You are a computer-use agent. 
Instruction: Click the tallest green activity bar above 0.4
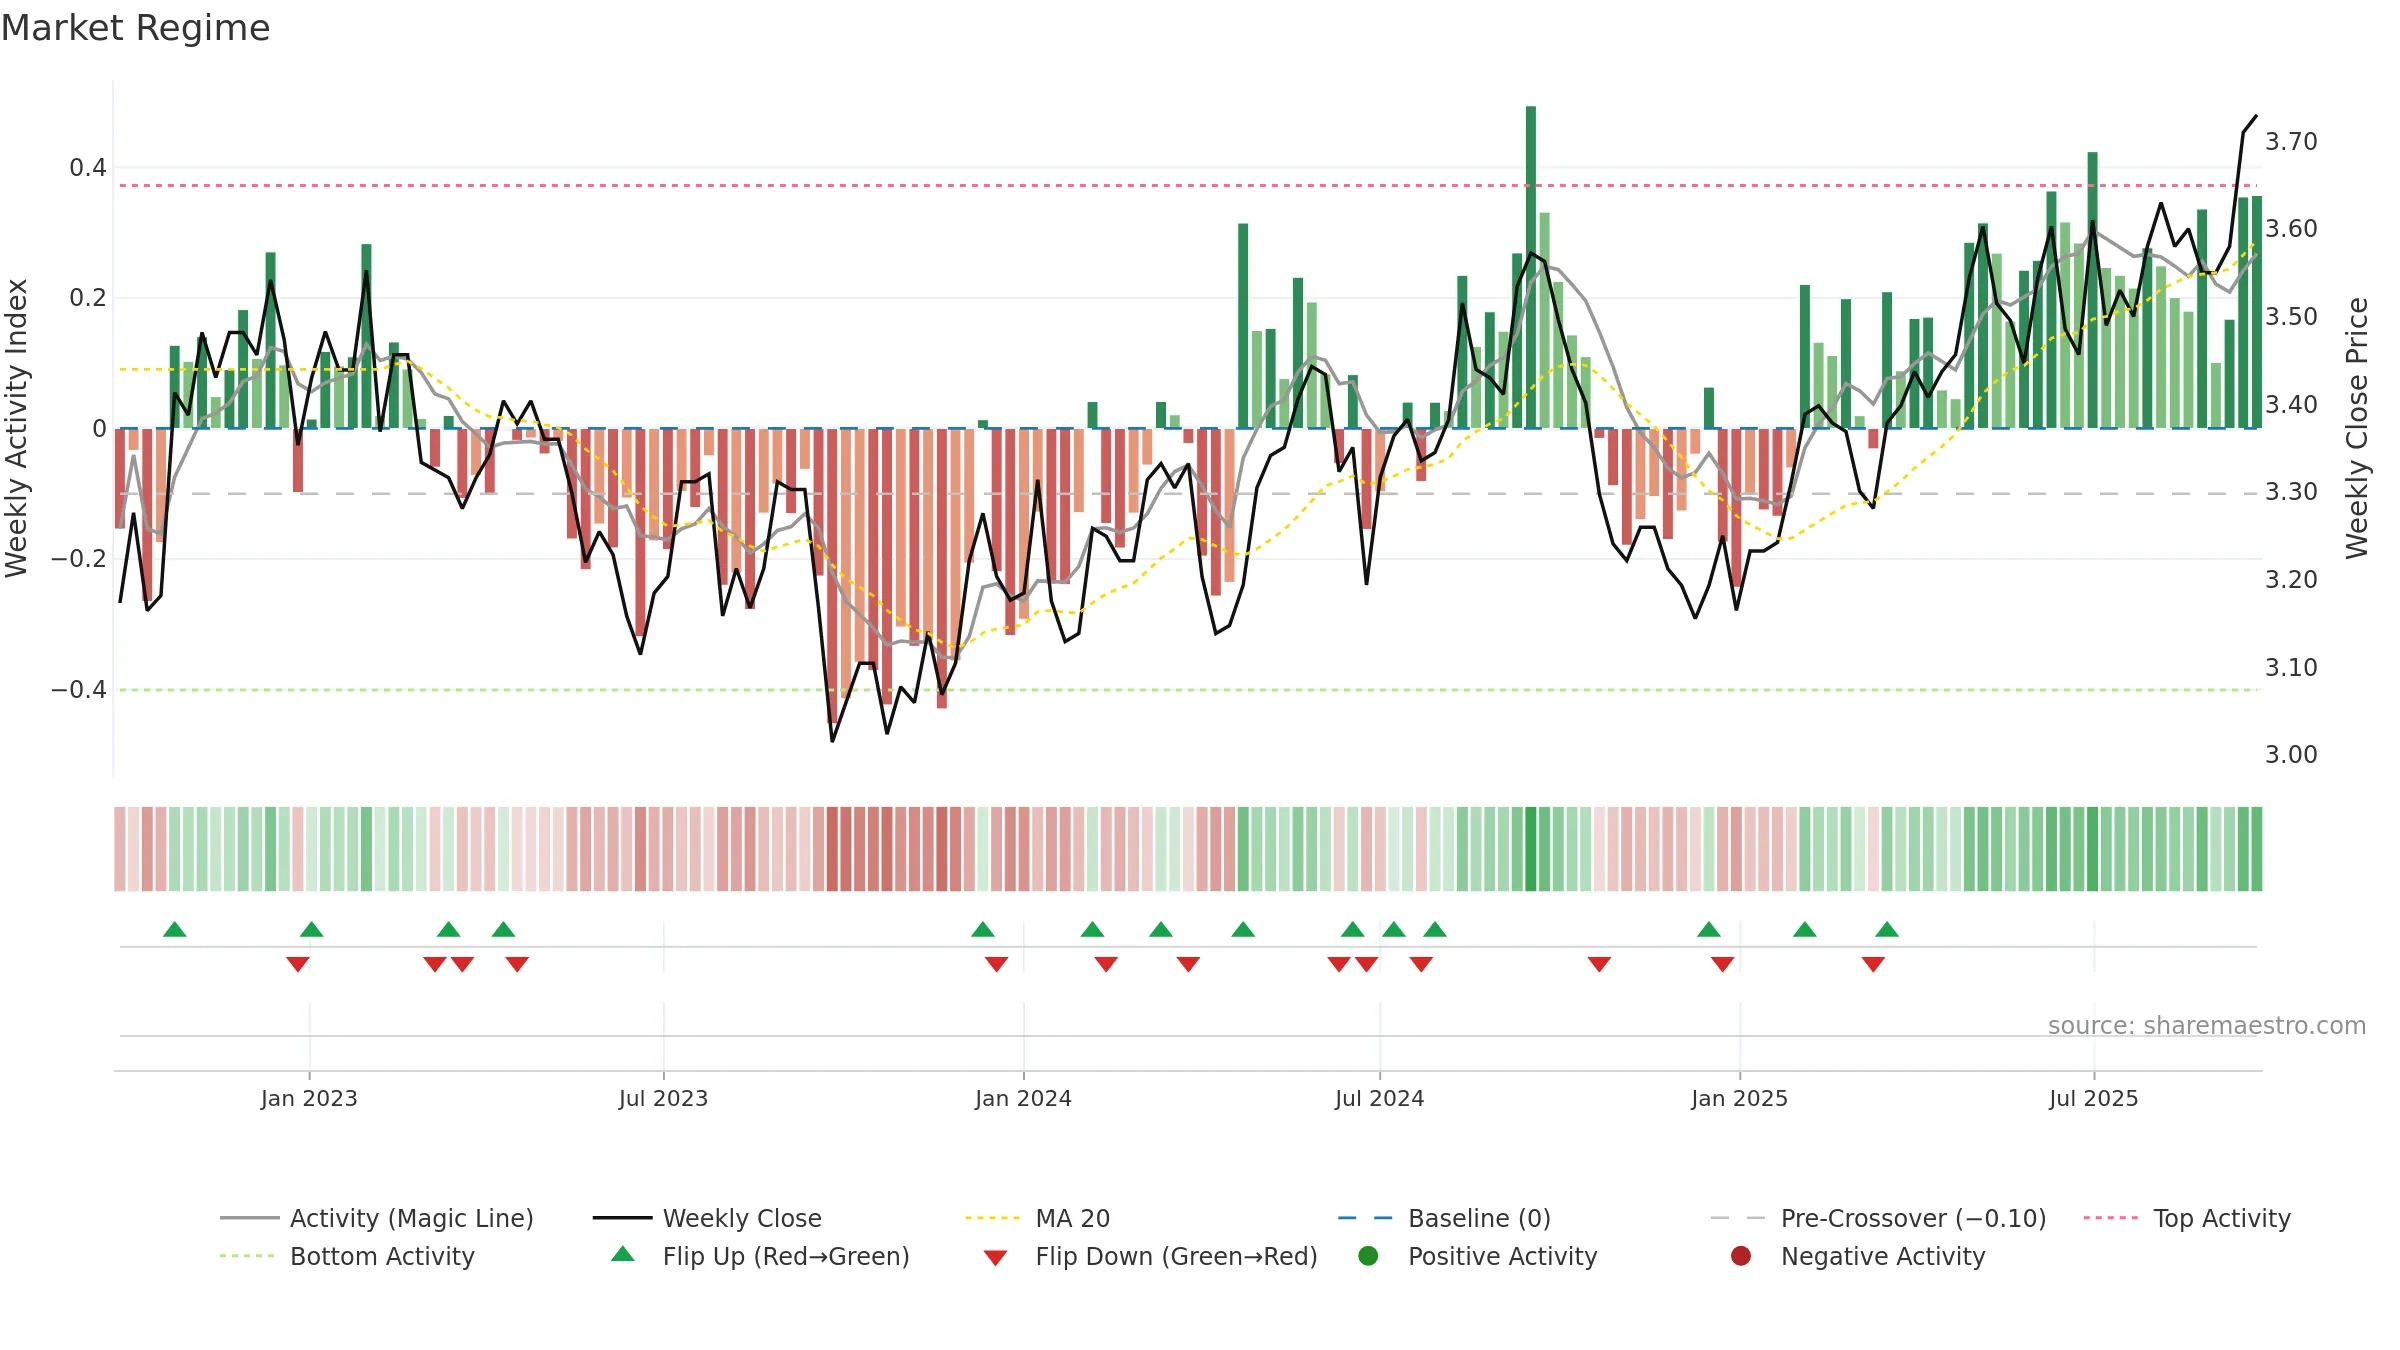coord(1531,266)
